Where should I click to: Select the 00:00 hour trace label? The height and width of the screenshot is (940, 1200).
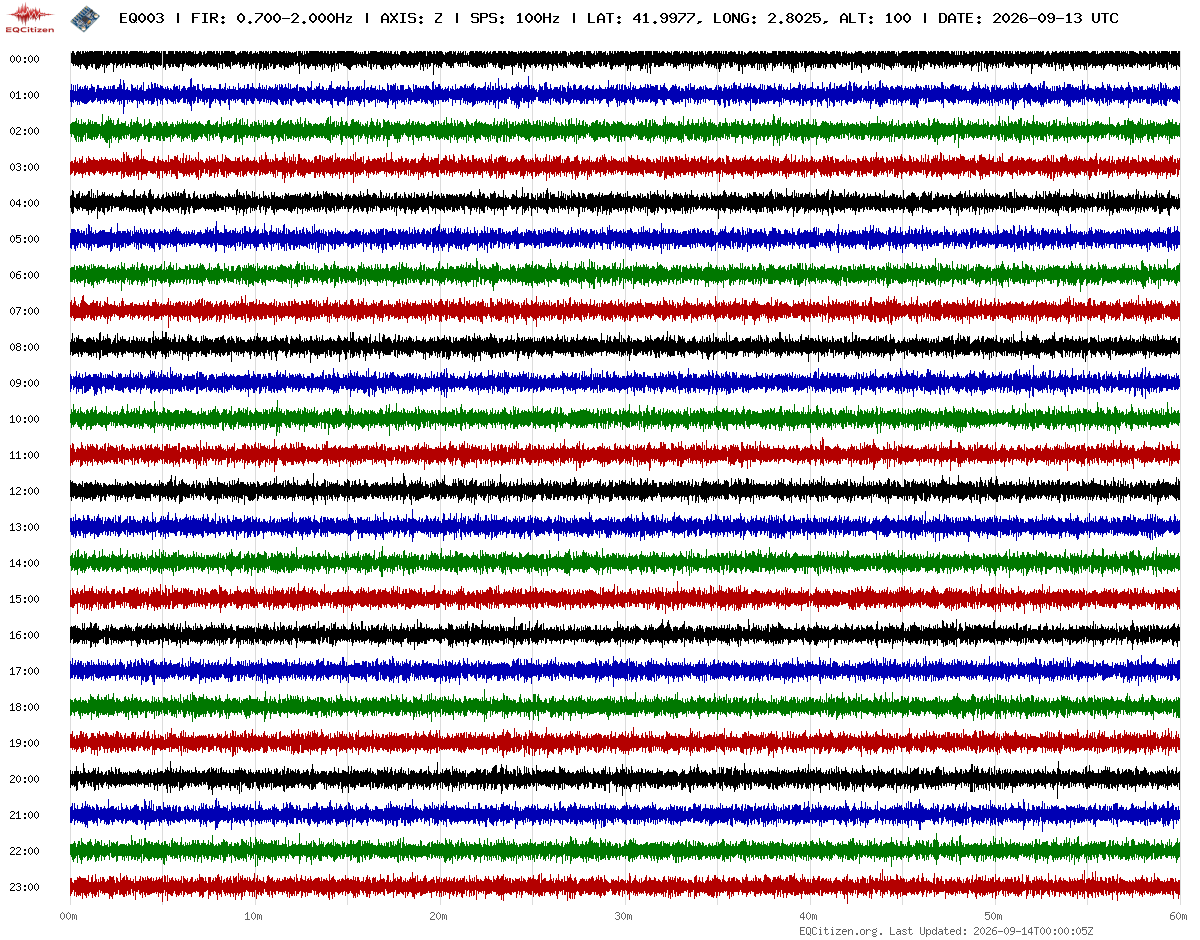pos(24,59)
